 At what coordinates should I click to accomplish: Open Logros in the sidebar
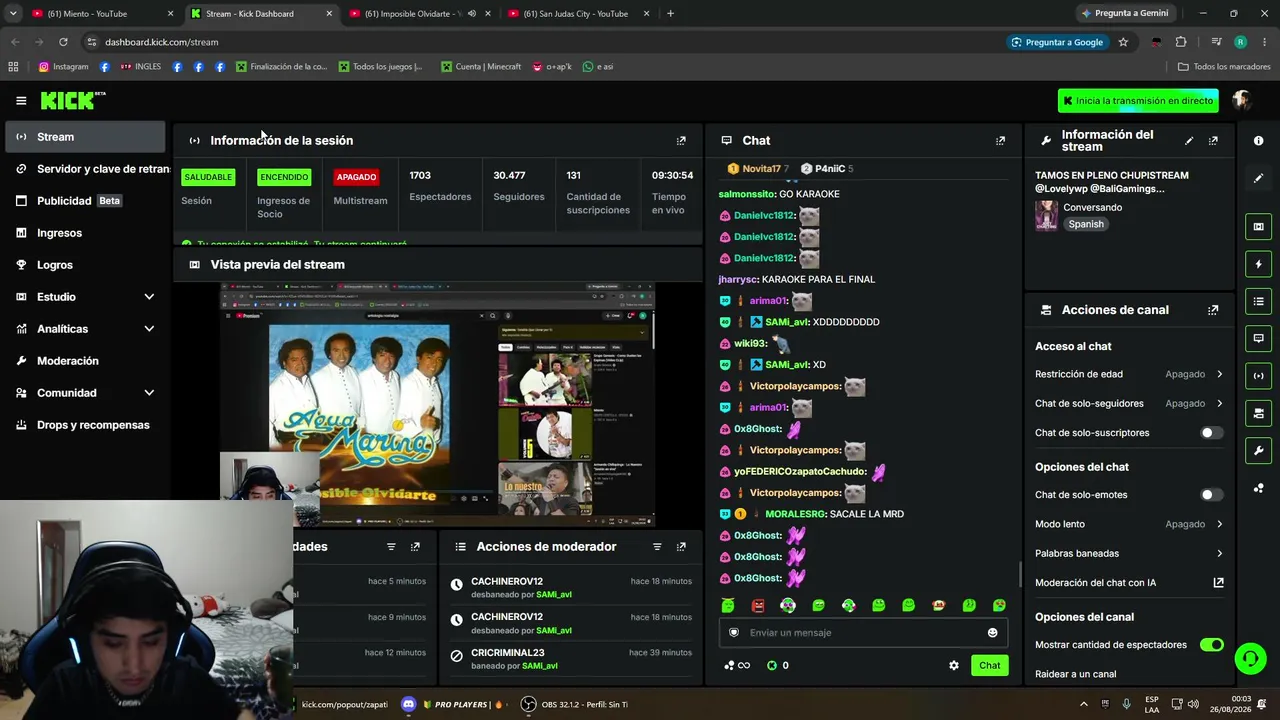85,265
